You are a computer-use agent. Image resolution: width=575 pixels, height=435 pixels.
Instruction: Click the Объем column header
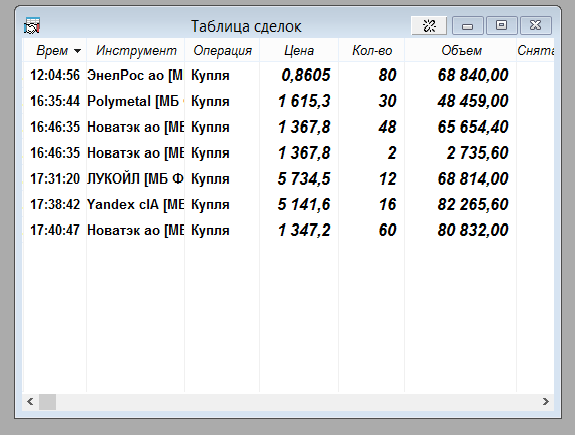point(461,50)
